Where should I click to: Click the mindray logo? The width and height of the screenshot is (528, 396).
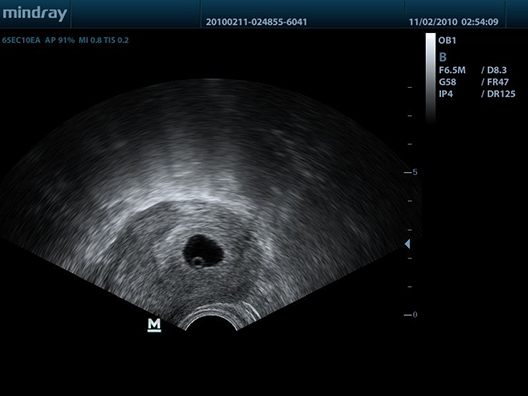coord(35,14)
